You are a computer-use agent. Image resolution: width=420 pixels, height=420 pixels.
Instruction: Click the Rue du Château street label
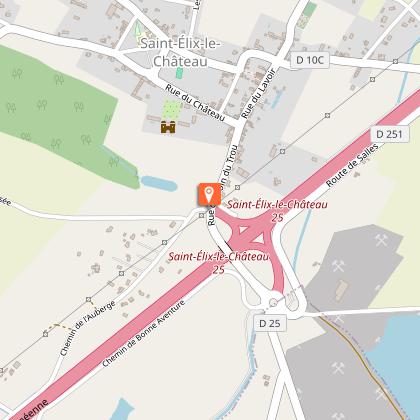click(x=195, y=103)
